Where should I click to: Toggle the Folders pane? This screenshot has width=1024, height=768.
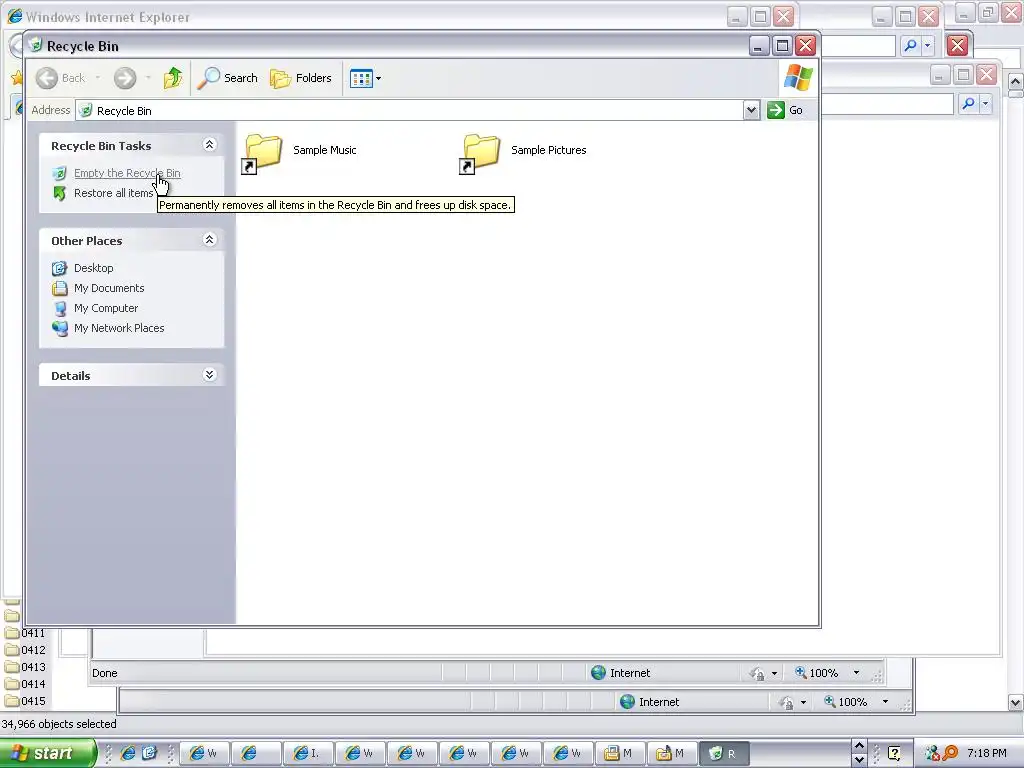click(301, 78)
